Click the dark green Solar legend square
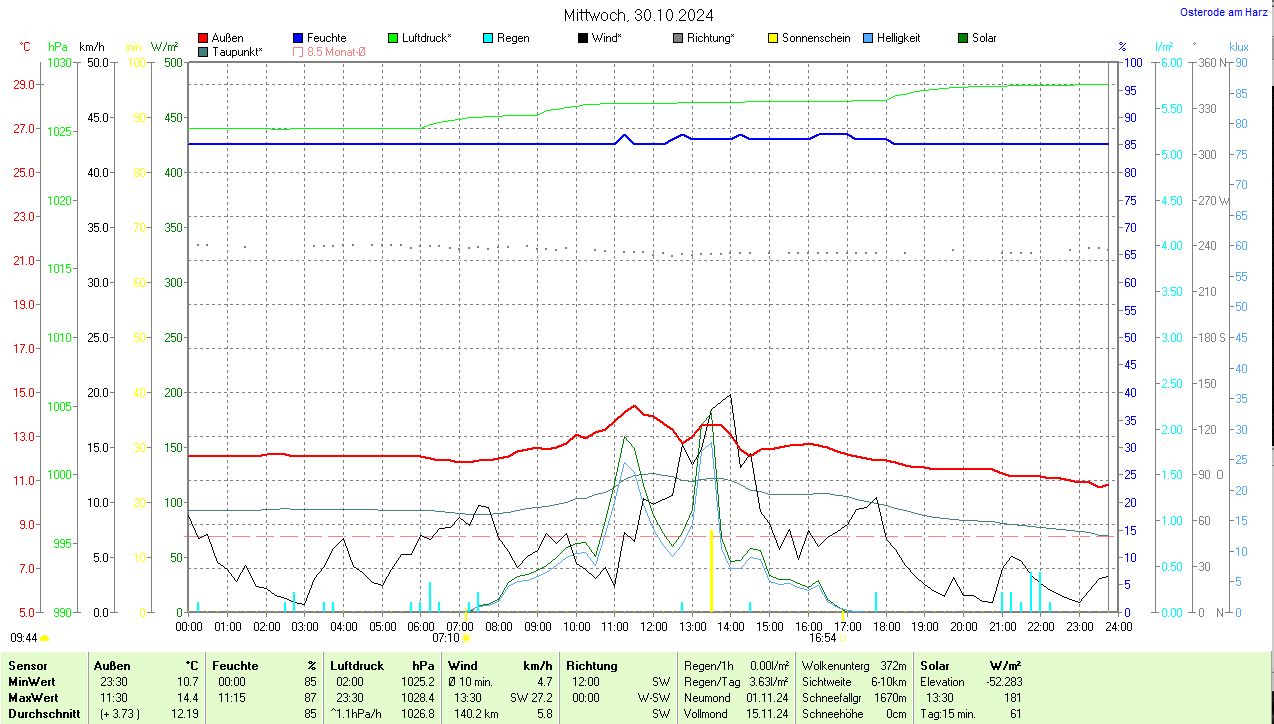The height and width of the screenshot is (724, 1274). [963, 38]
